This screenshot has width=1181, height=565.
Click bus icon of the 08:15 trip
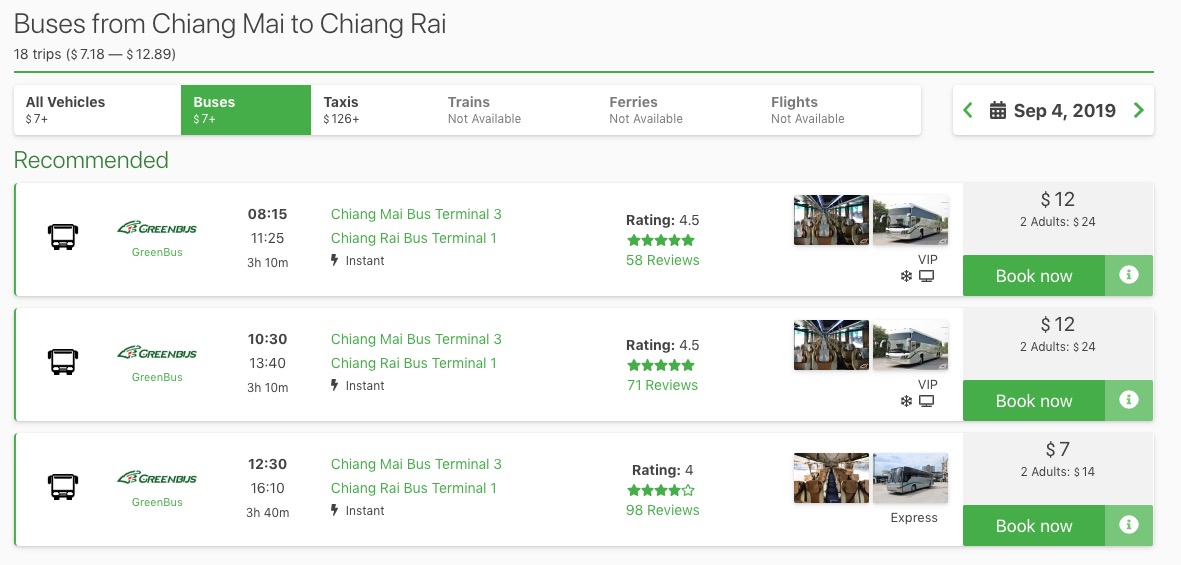point(63,238)
